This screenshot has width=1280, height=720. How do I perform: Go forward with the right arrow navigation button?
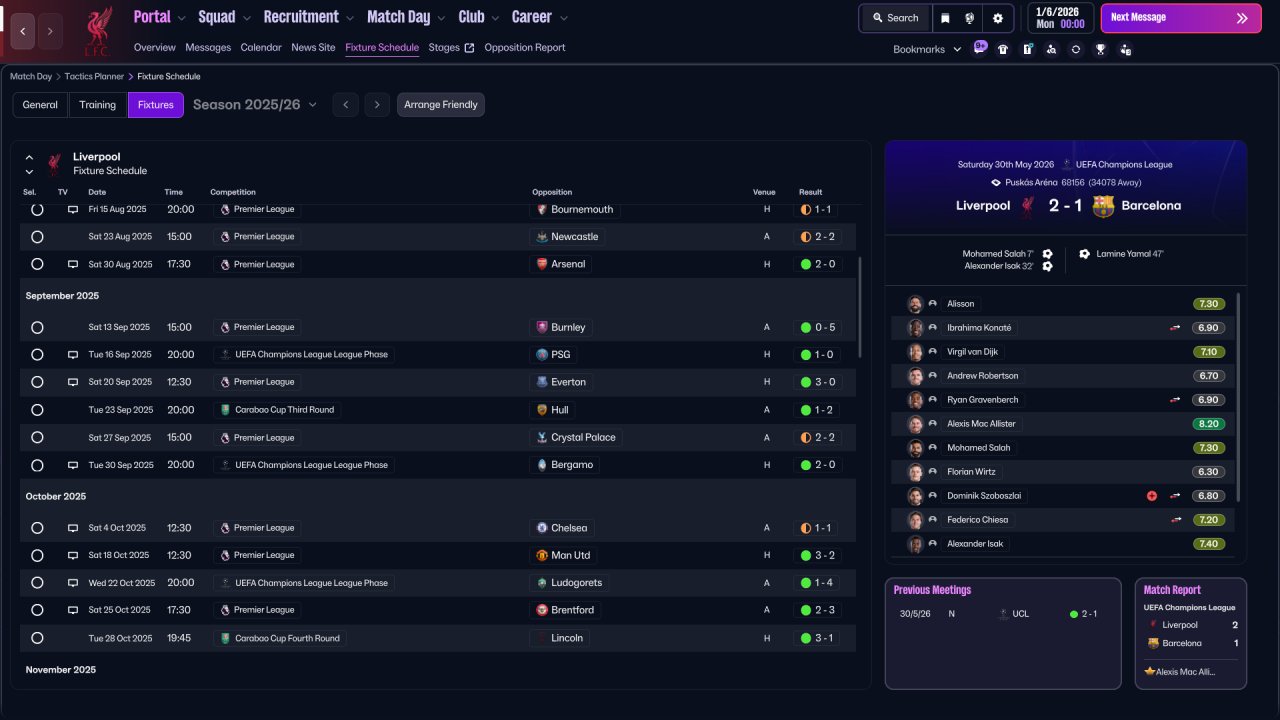click(x=50, y=31)
